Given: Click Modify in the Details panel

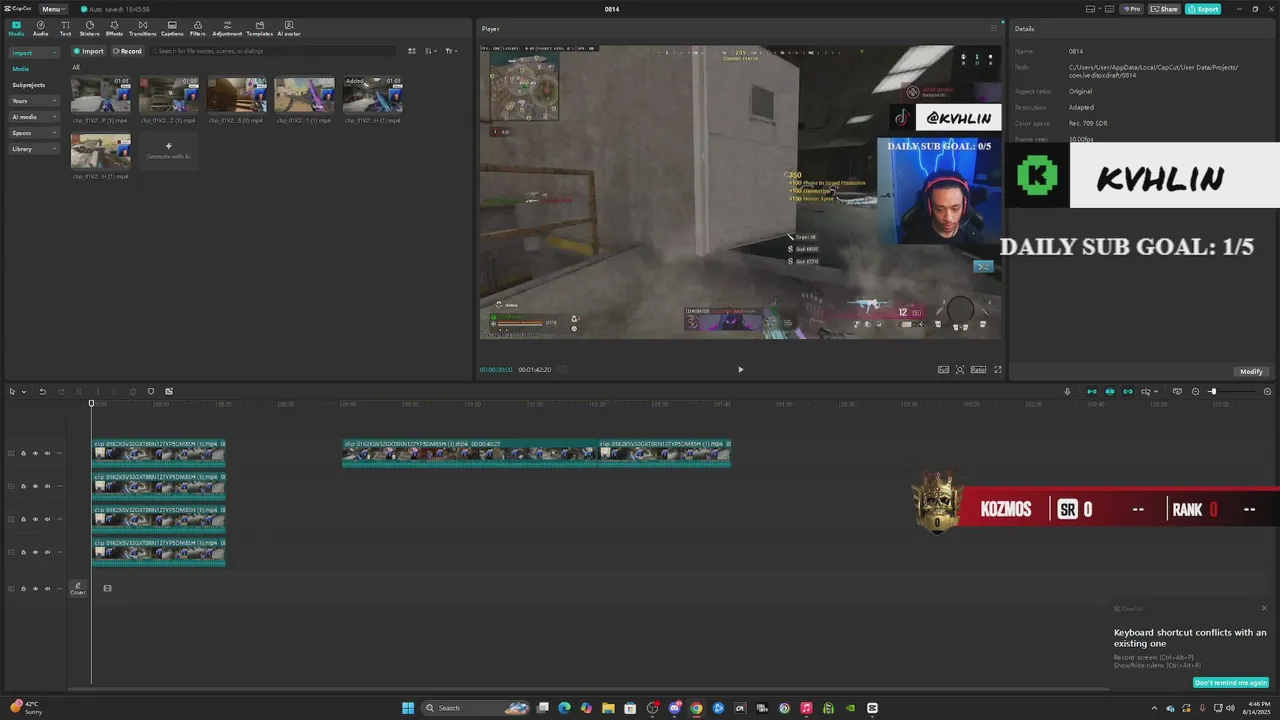Looking at the screenshot, I should (x=1251, y=371).
